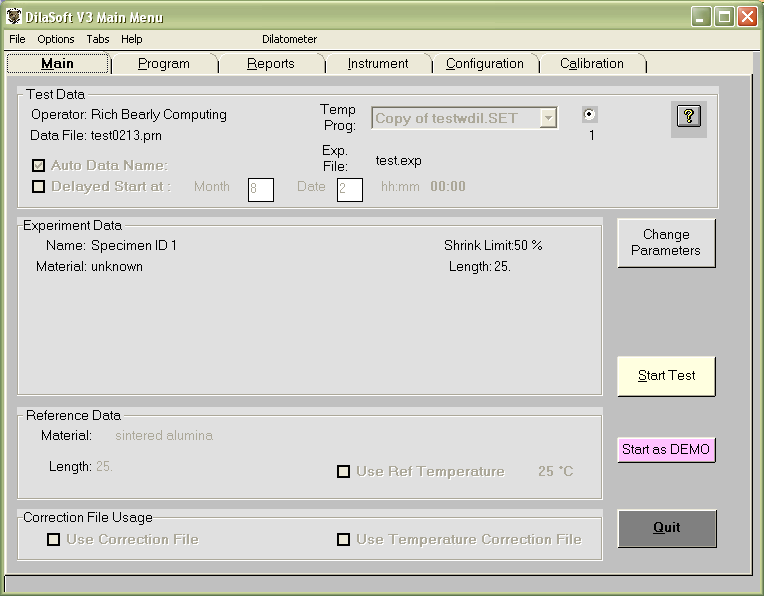Maximize the DilaSoft window

coord(724,17)
